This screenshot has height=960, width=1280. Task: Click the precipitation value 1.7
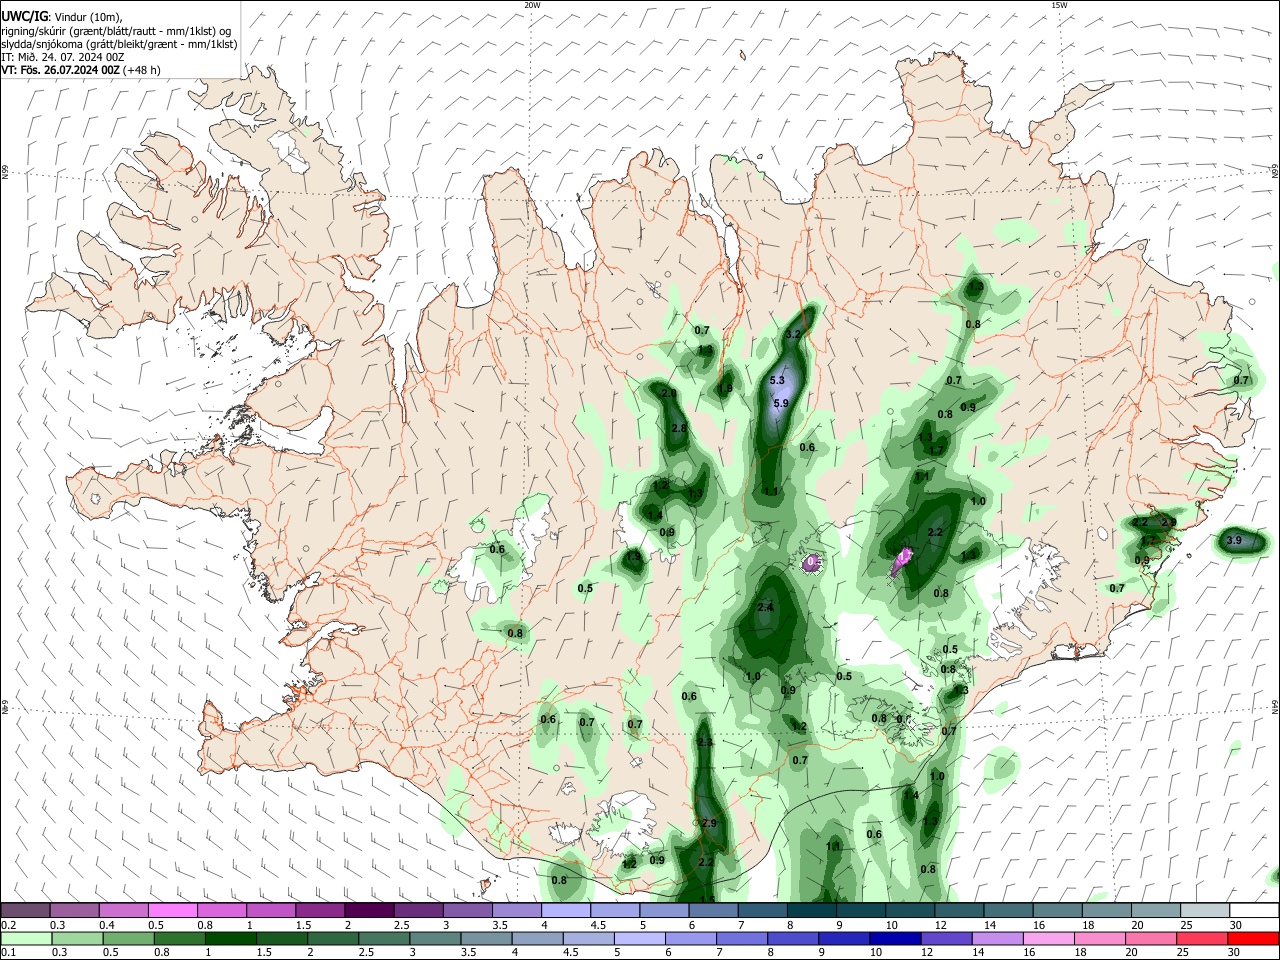click(936, 450)
